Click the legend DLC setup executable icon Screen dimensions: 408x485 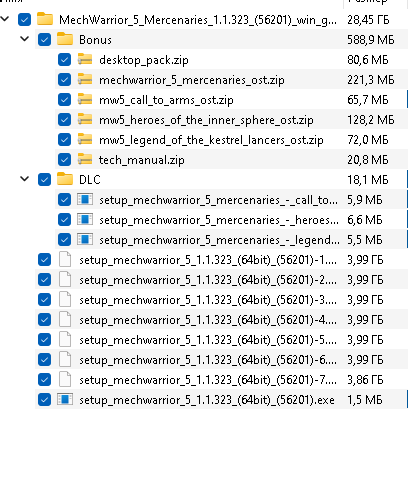(x=85, y=239)
